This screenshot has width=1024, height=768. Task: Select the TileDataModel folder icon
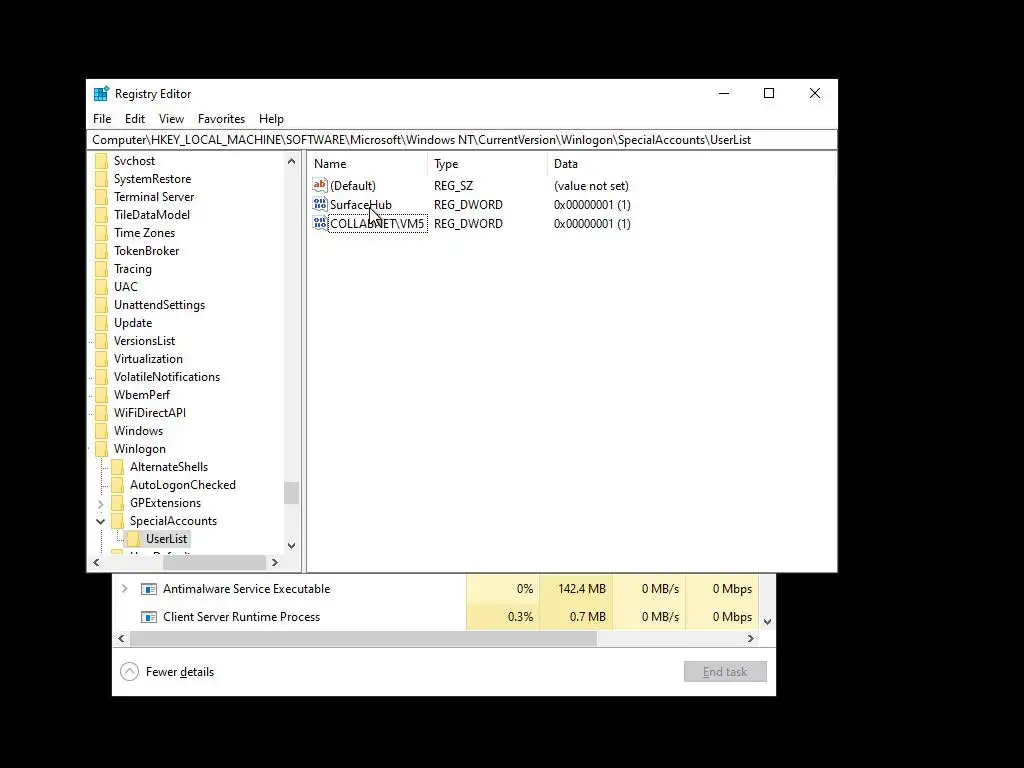[101, 215]
